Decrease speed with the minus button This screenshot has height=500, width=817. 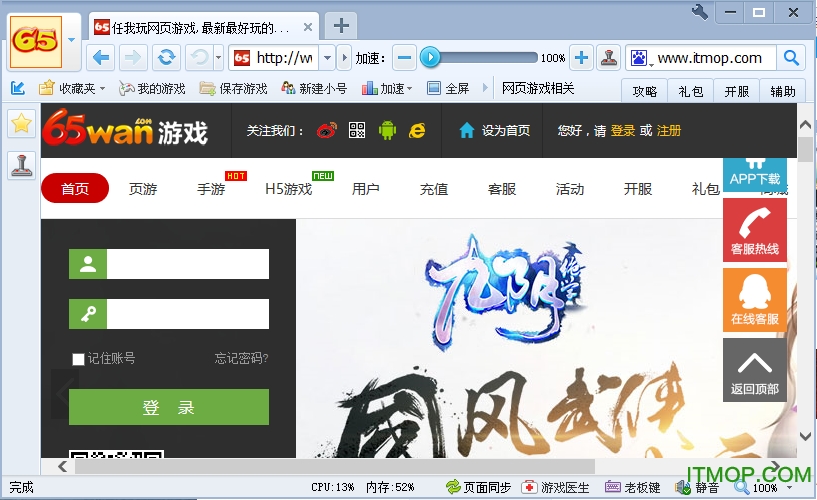click(x=404, y=58)
